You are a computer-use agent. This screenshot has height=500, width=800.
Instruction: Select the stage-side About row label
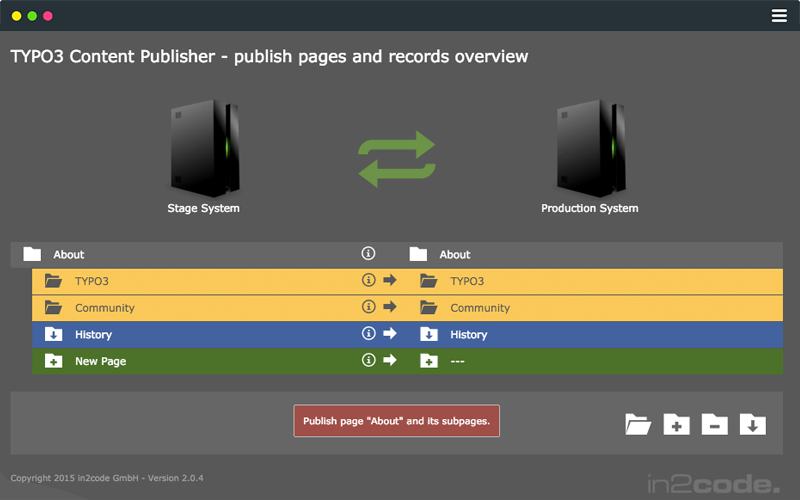[69, 254]
